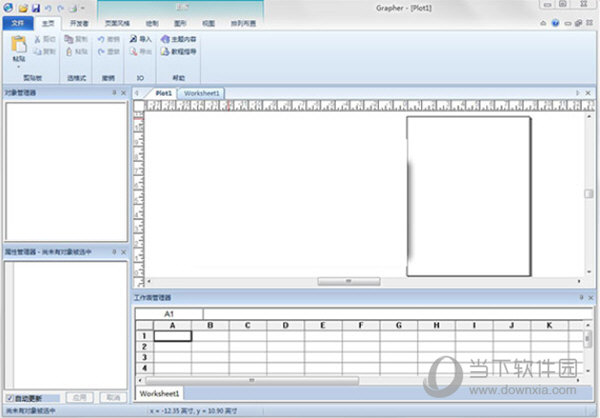Click status bar coordinates x = -12.35
Image resolution: width=600 pixels, height=418 pixels.
pyautogui.click(x=193, y=411)
